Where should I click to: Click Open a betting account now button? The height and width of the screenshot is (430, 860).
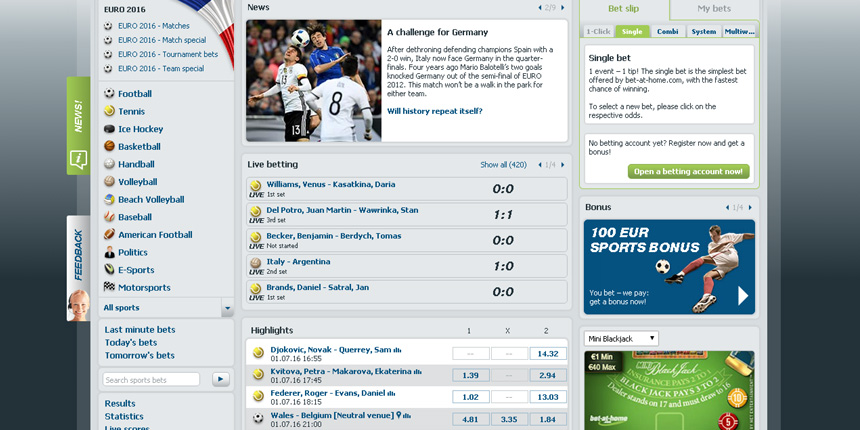(688, 172)
